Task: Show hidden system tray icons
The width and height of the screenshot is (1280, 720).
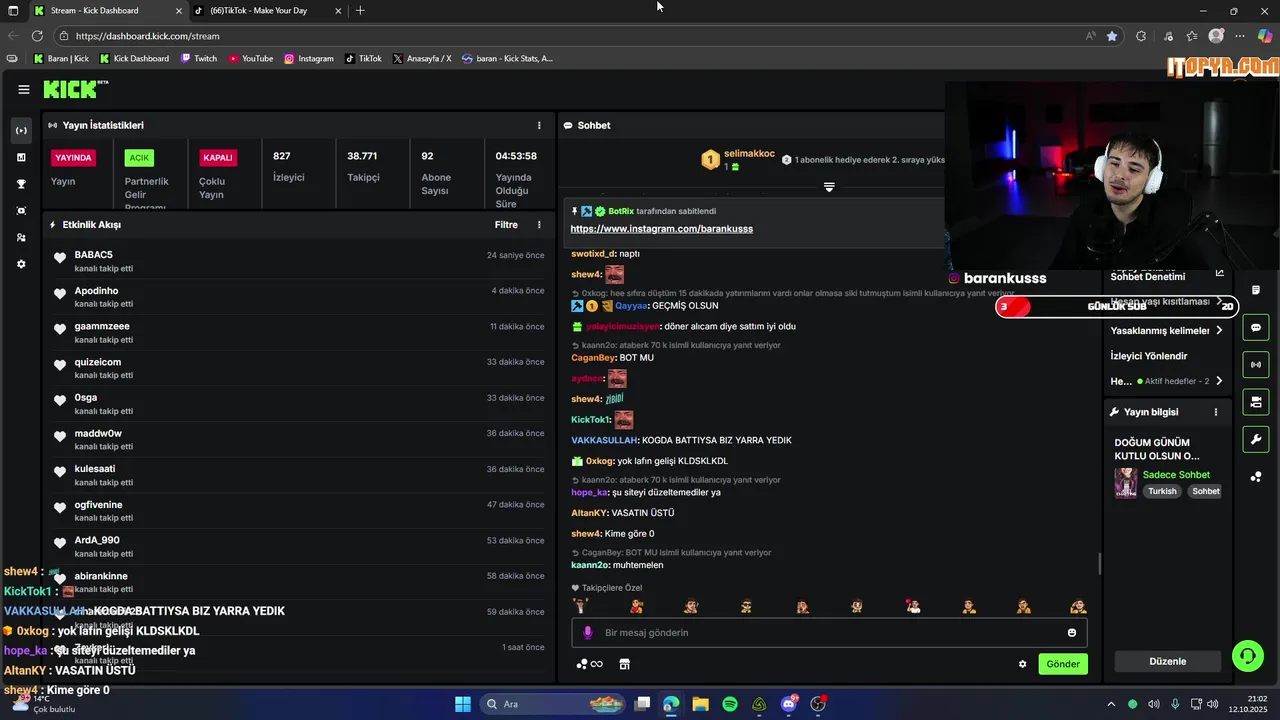Action: coord(1110,704)
